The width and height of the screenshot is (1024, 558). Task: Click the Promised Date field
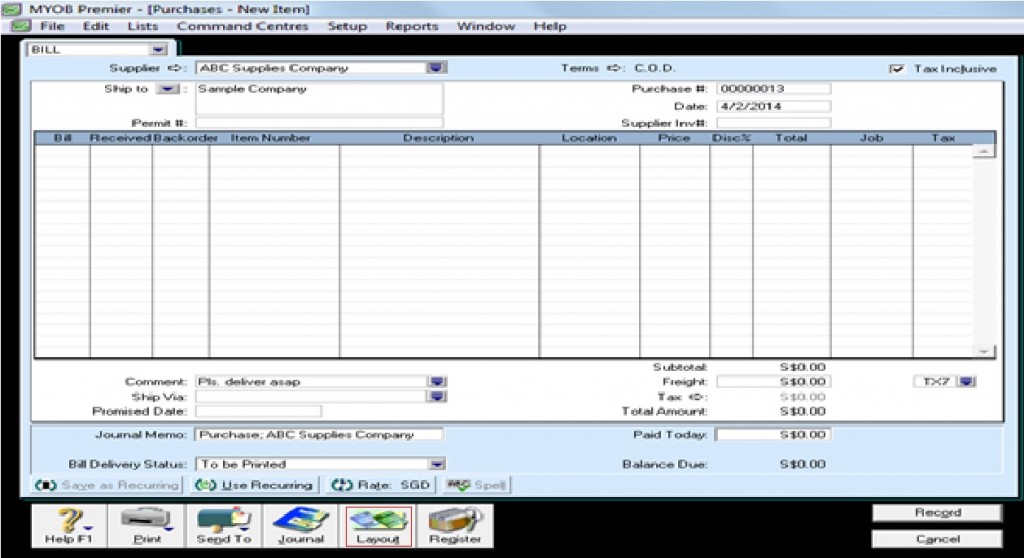tap(258, 411)
